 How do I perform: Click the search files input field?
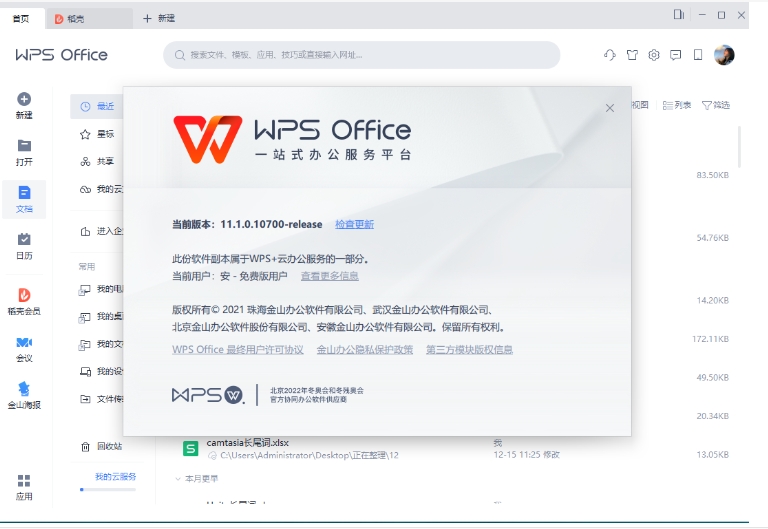tap(361, 55)
